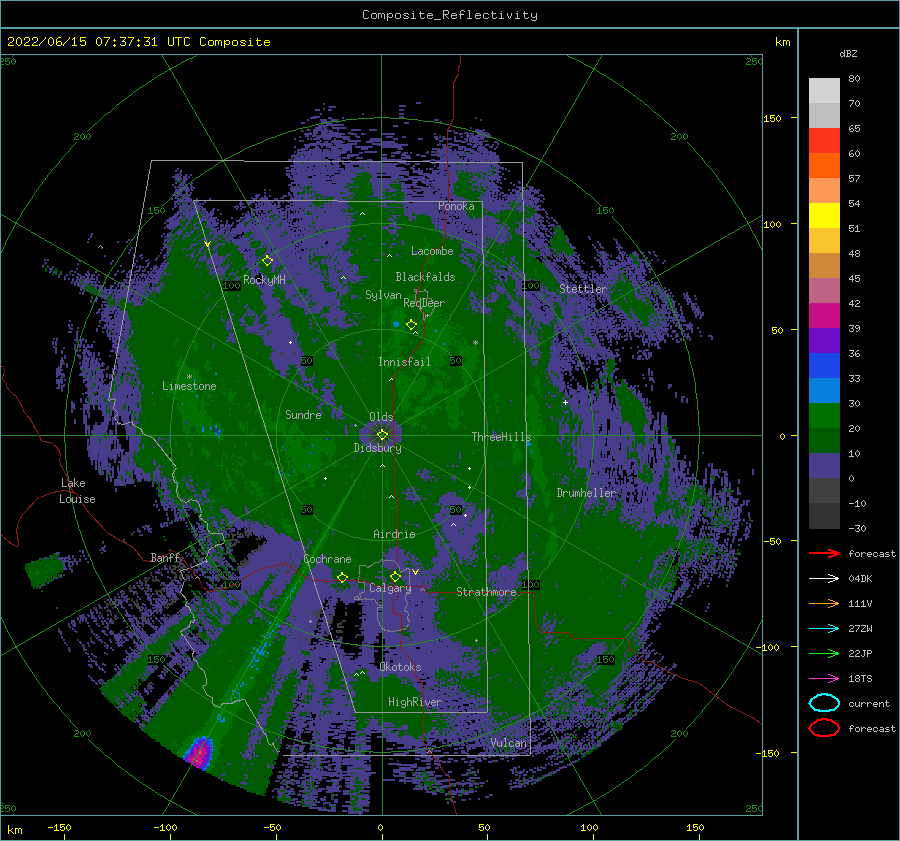Click the current legend text

pyautogui.click(x=869, y=704)
